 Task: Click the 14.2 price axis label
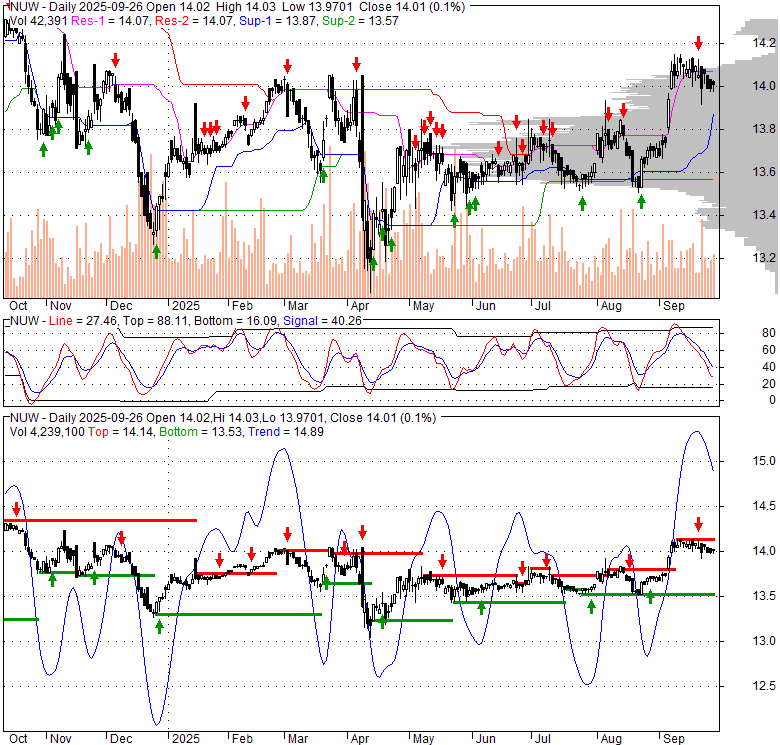pos(764,43)
